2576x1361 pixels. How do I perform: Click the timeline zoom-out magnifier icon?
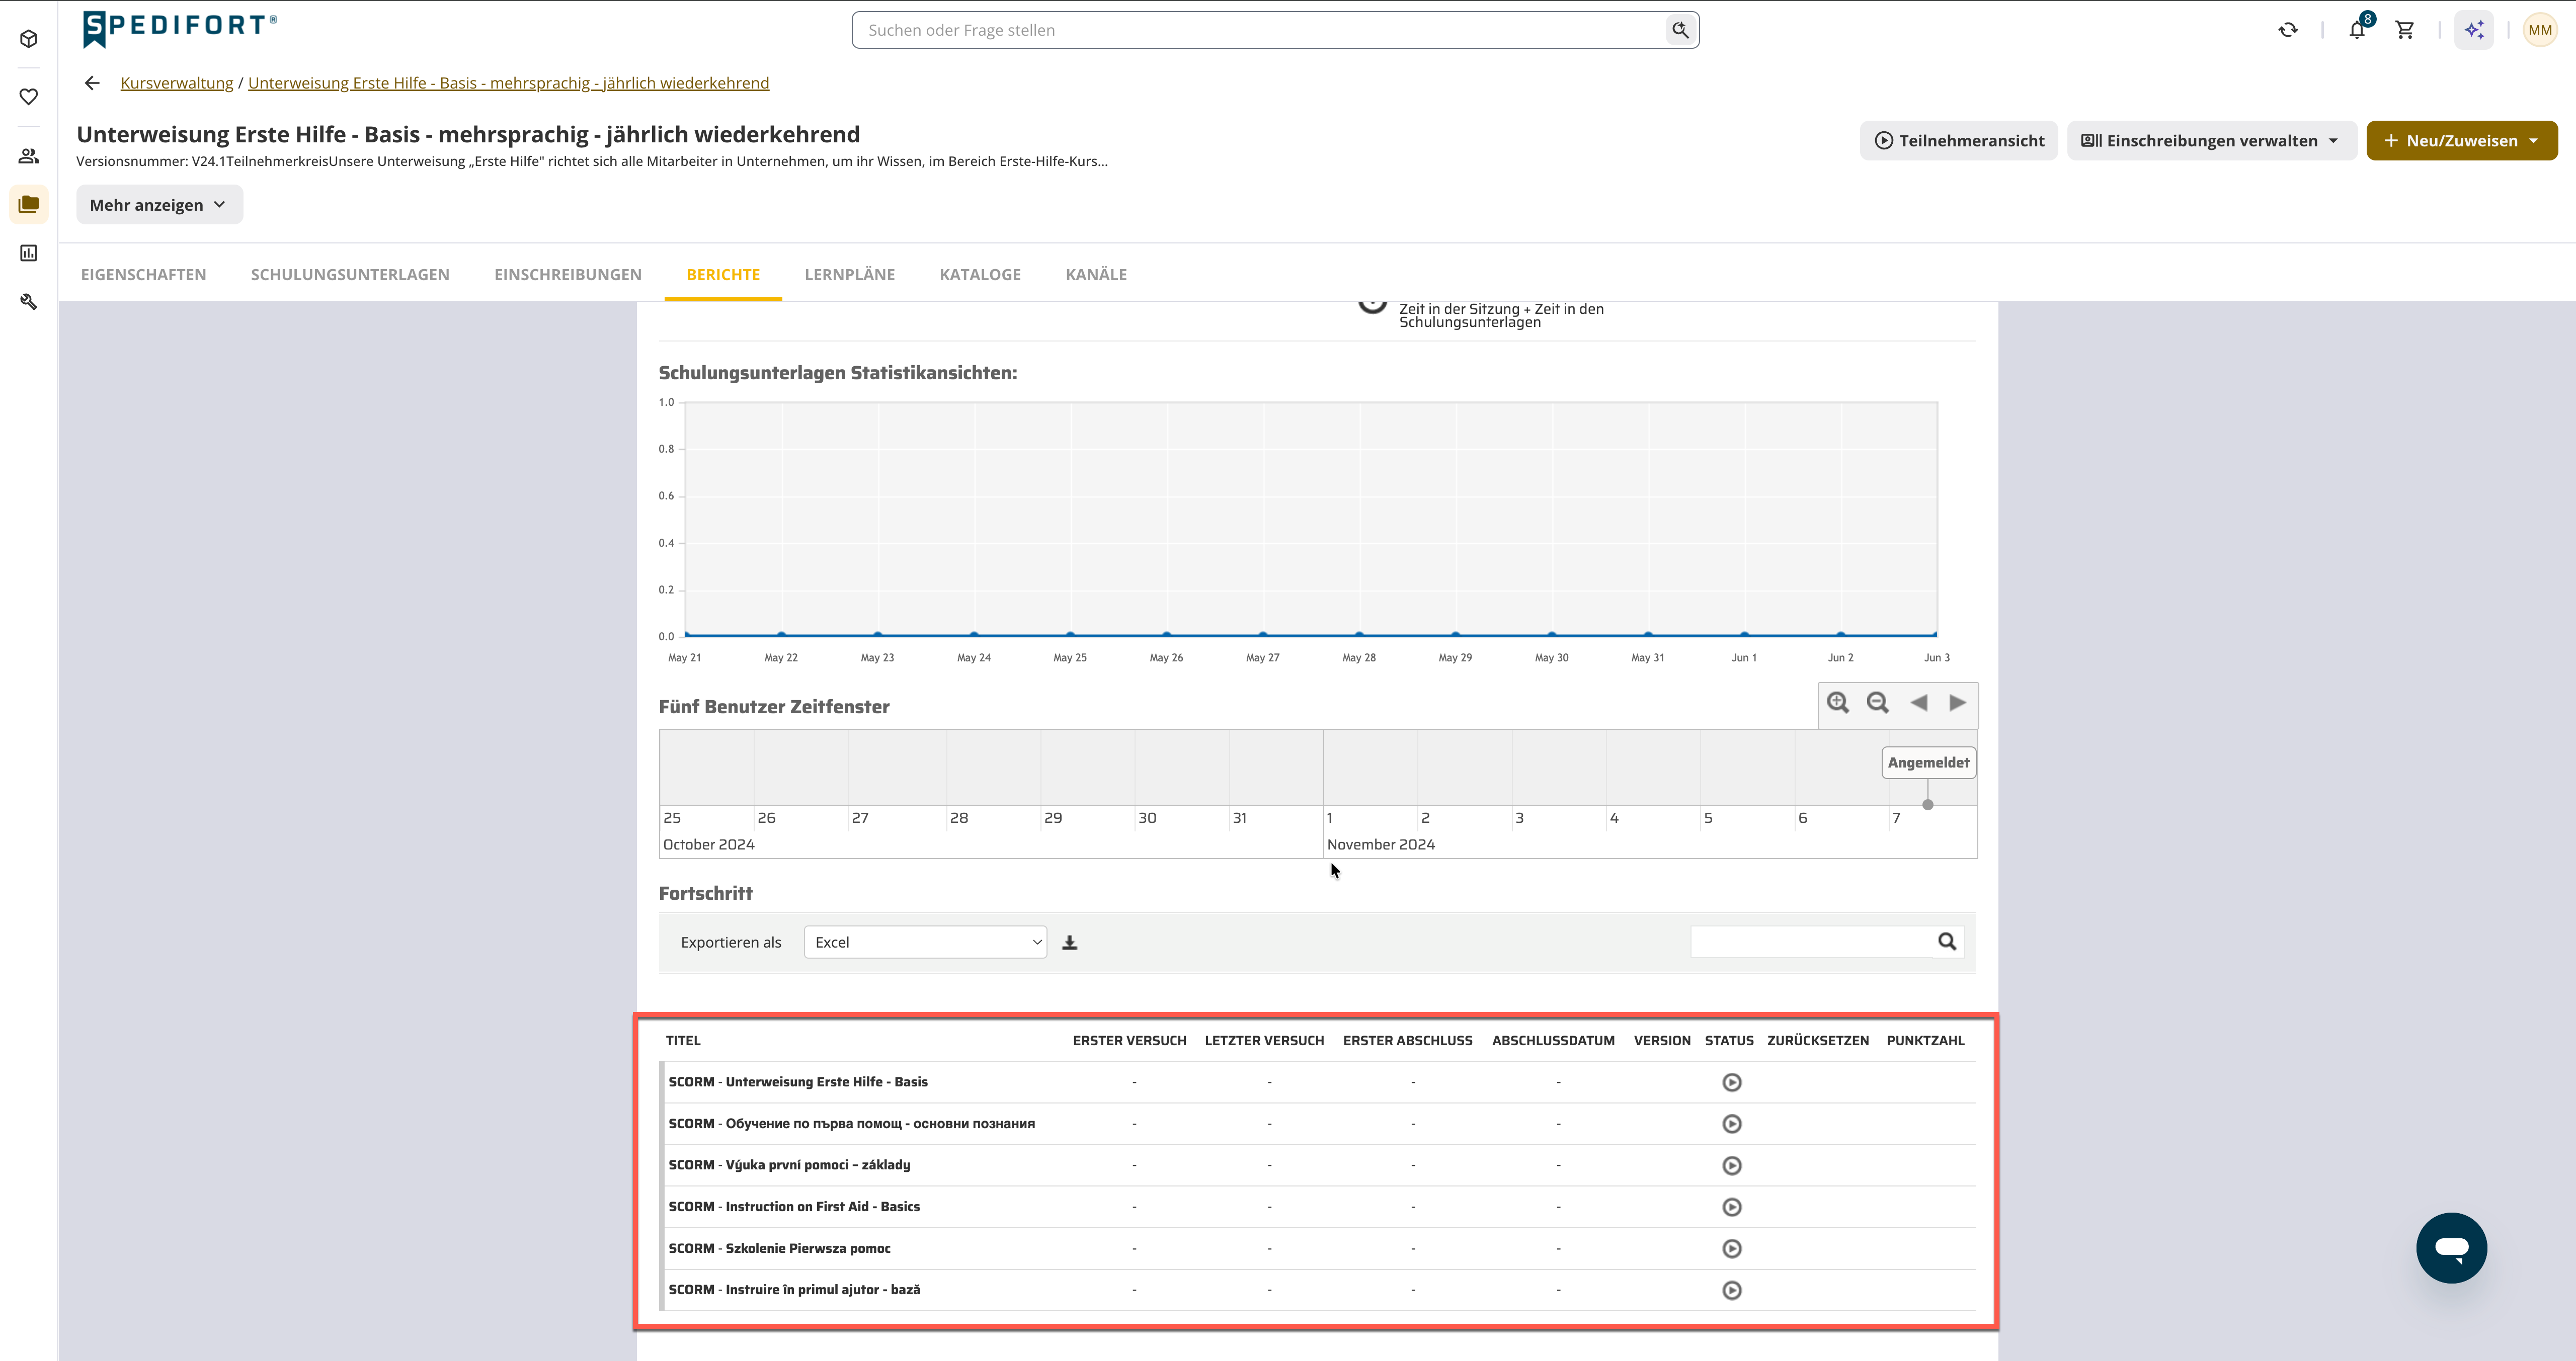(x=1878, y=703)
